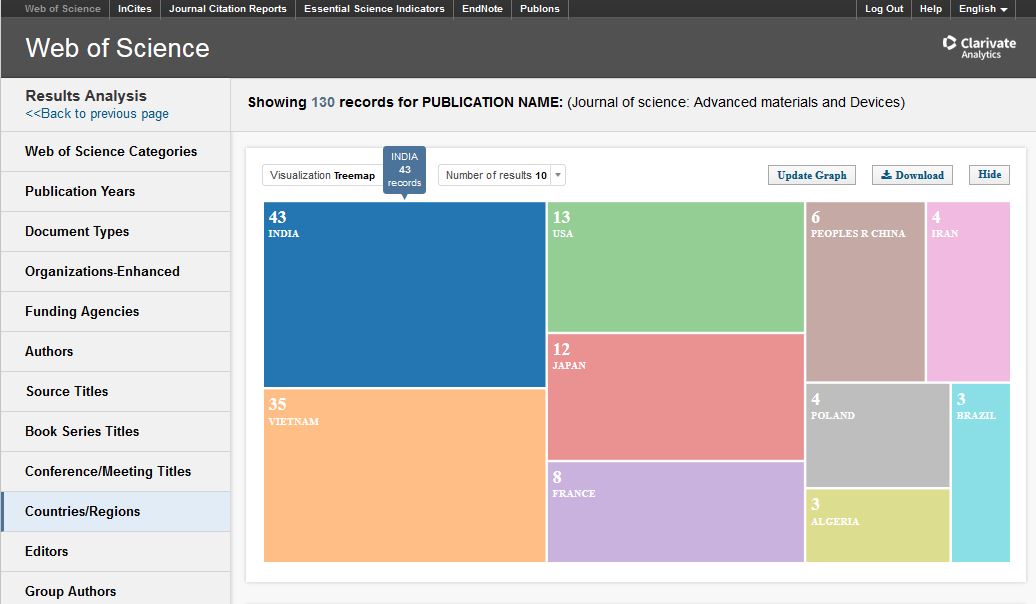Select Web of Science top tab
Image resolution: width=1036 pixels, height=604 pixels.
tap(63, 9)
